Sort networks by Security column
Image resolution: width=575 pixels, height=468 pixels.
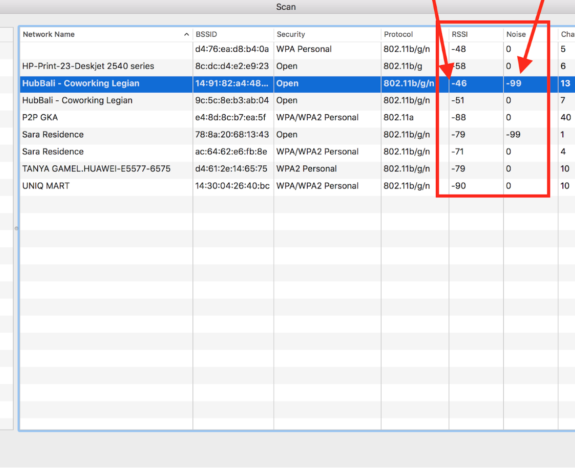tap(327, 34)
